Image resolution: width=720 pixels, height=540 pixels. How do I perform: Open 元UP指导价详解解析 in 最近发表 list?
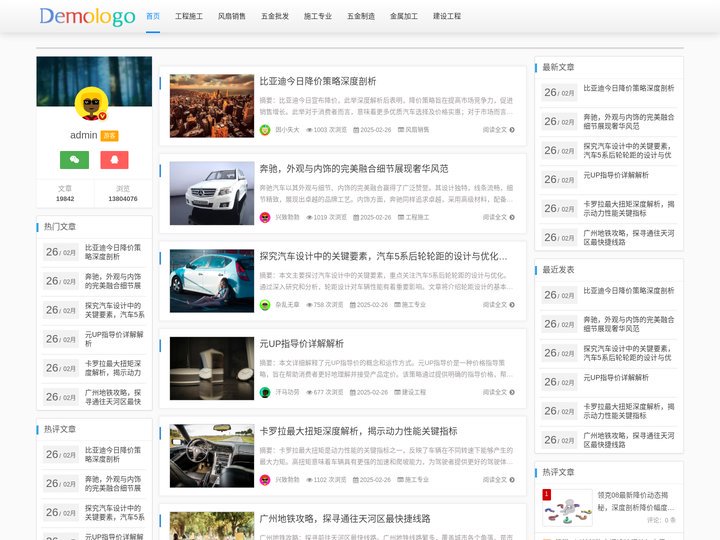[616, 378]
